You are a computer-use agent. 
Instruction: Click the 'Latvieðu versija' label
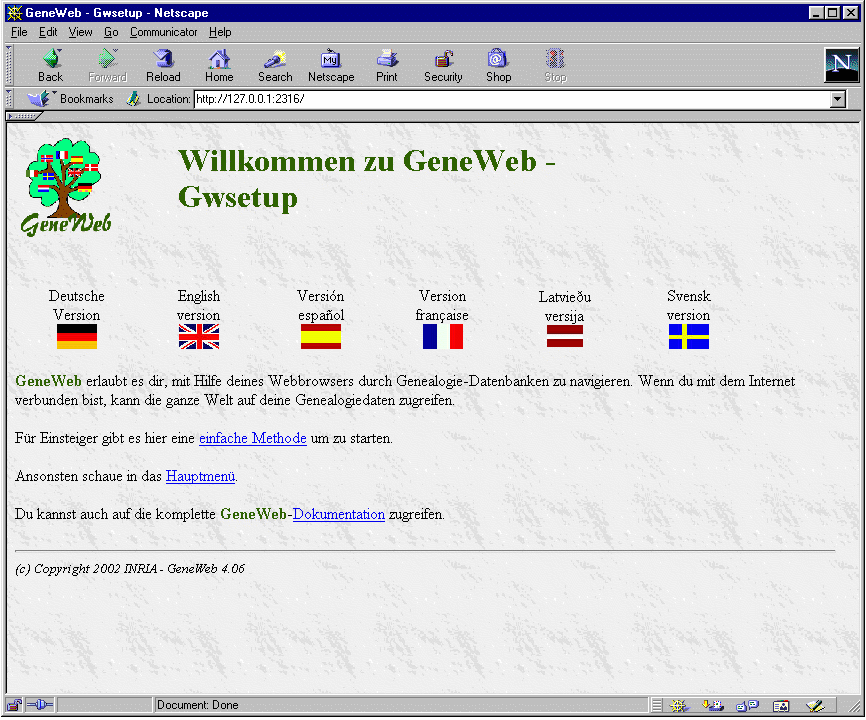click(564, 306)
